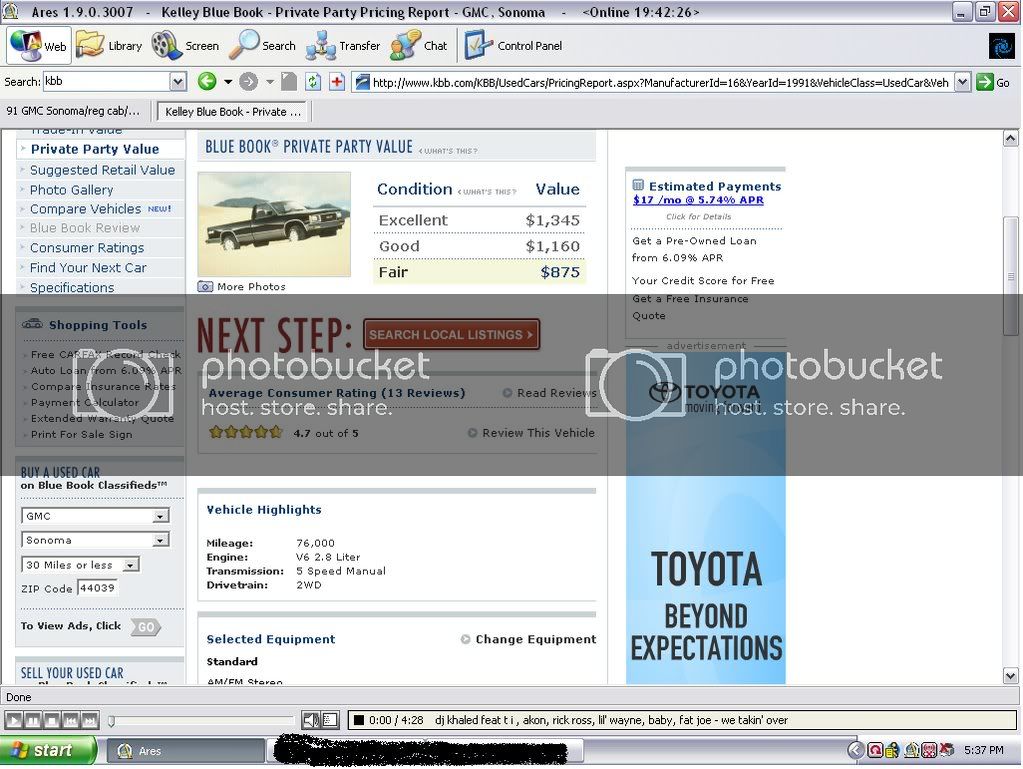The height and width of the screenshot is (769, 1023).
Task: Open Consumer Ratings link
Action: click(x=87, y=248)
